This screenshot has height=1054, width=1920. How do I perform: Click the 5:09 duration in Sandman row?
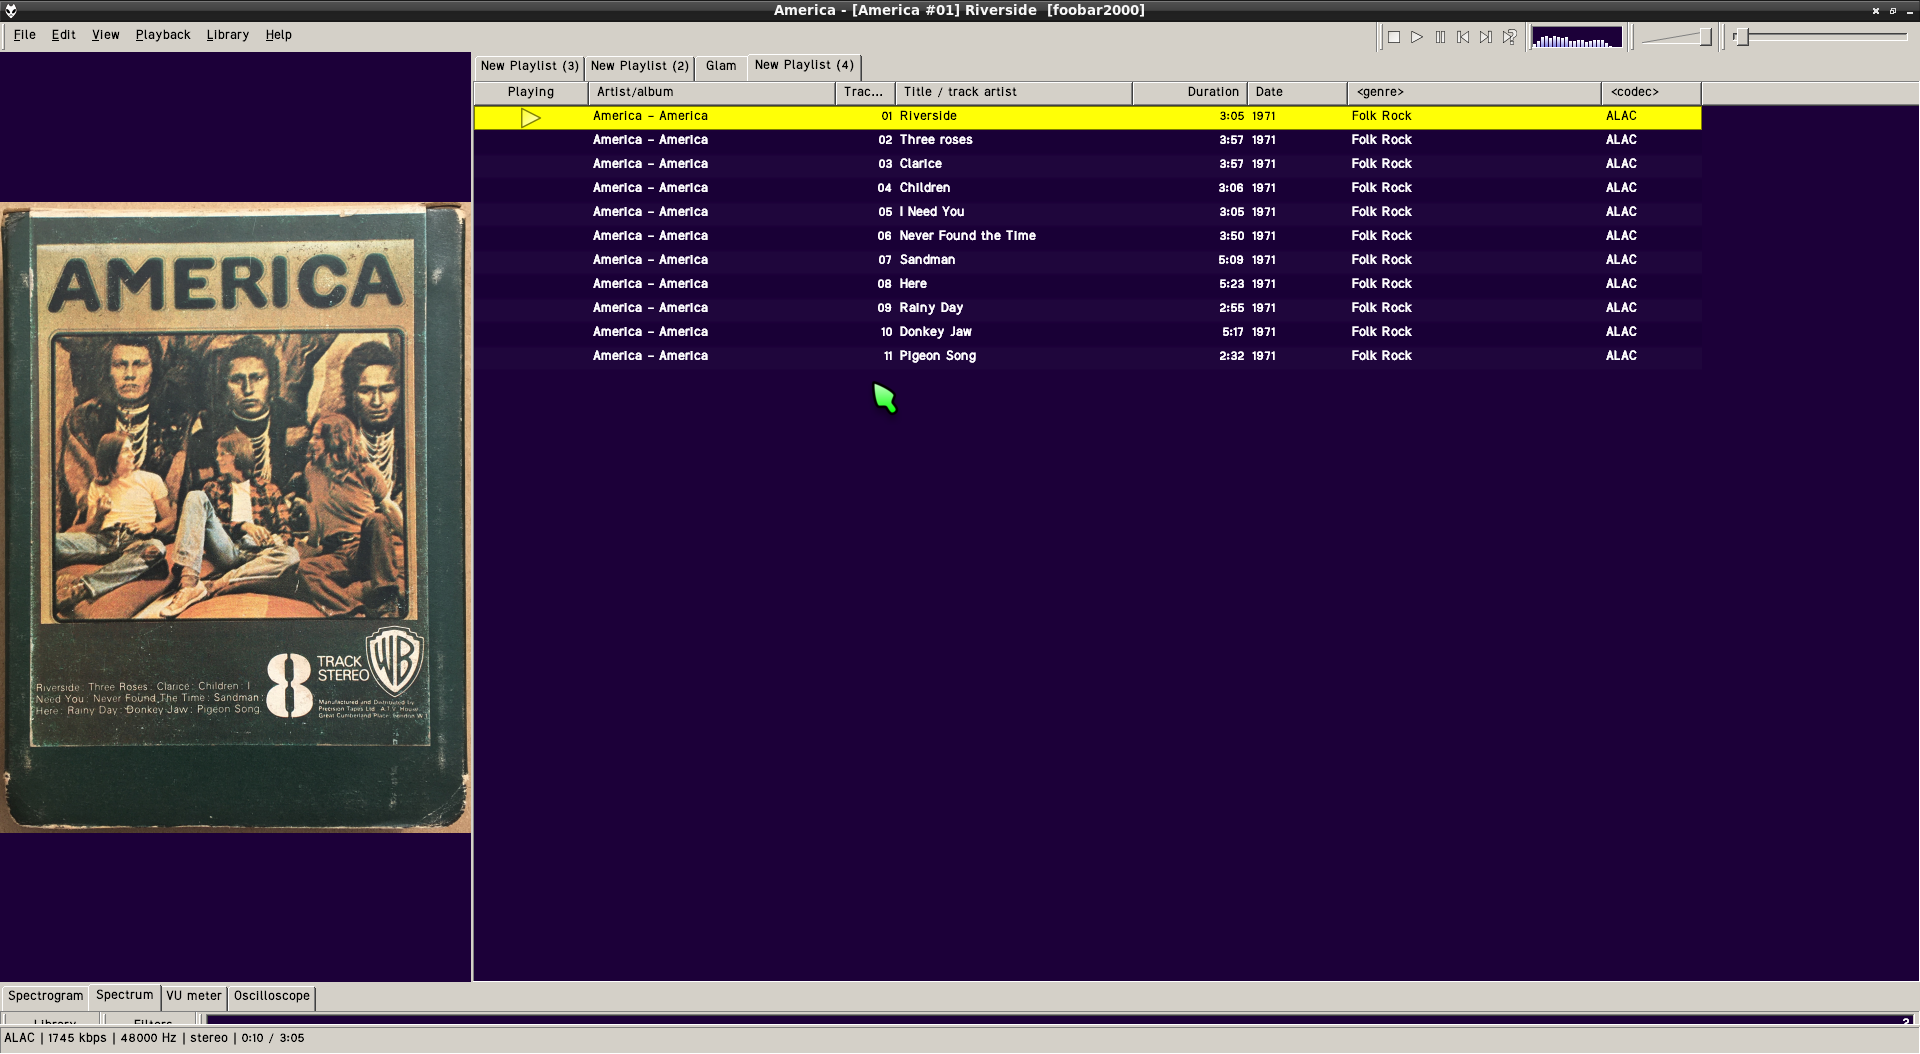1231,260
